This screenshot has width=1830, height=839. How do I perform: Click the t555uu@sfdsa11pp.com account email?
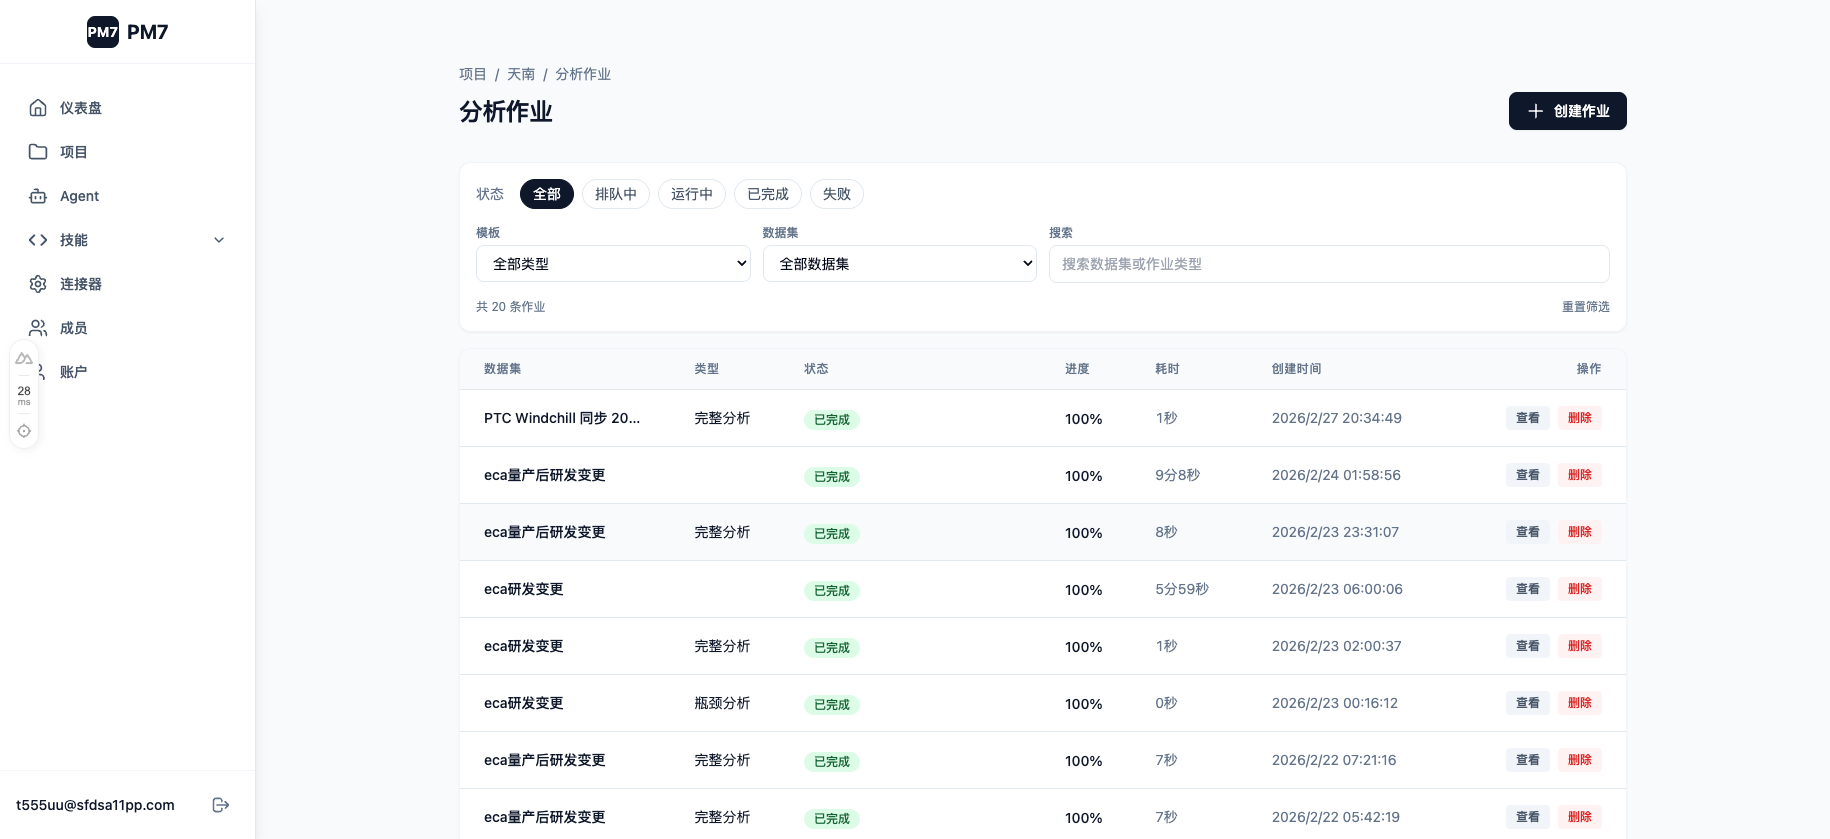pyautogui.click(x=95, y=805)
